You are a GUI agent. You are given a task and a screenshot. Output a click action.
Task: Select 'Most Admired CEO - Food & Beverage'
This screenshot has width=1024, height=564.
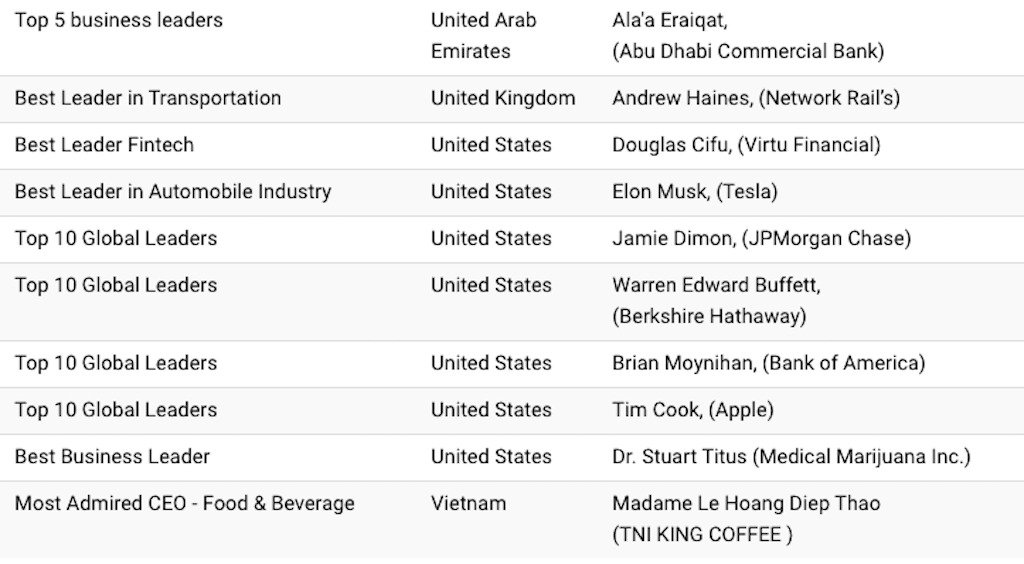(x=185, y=503)
